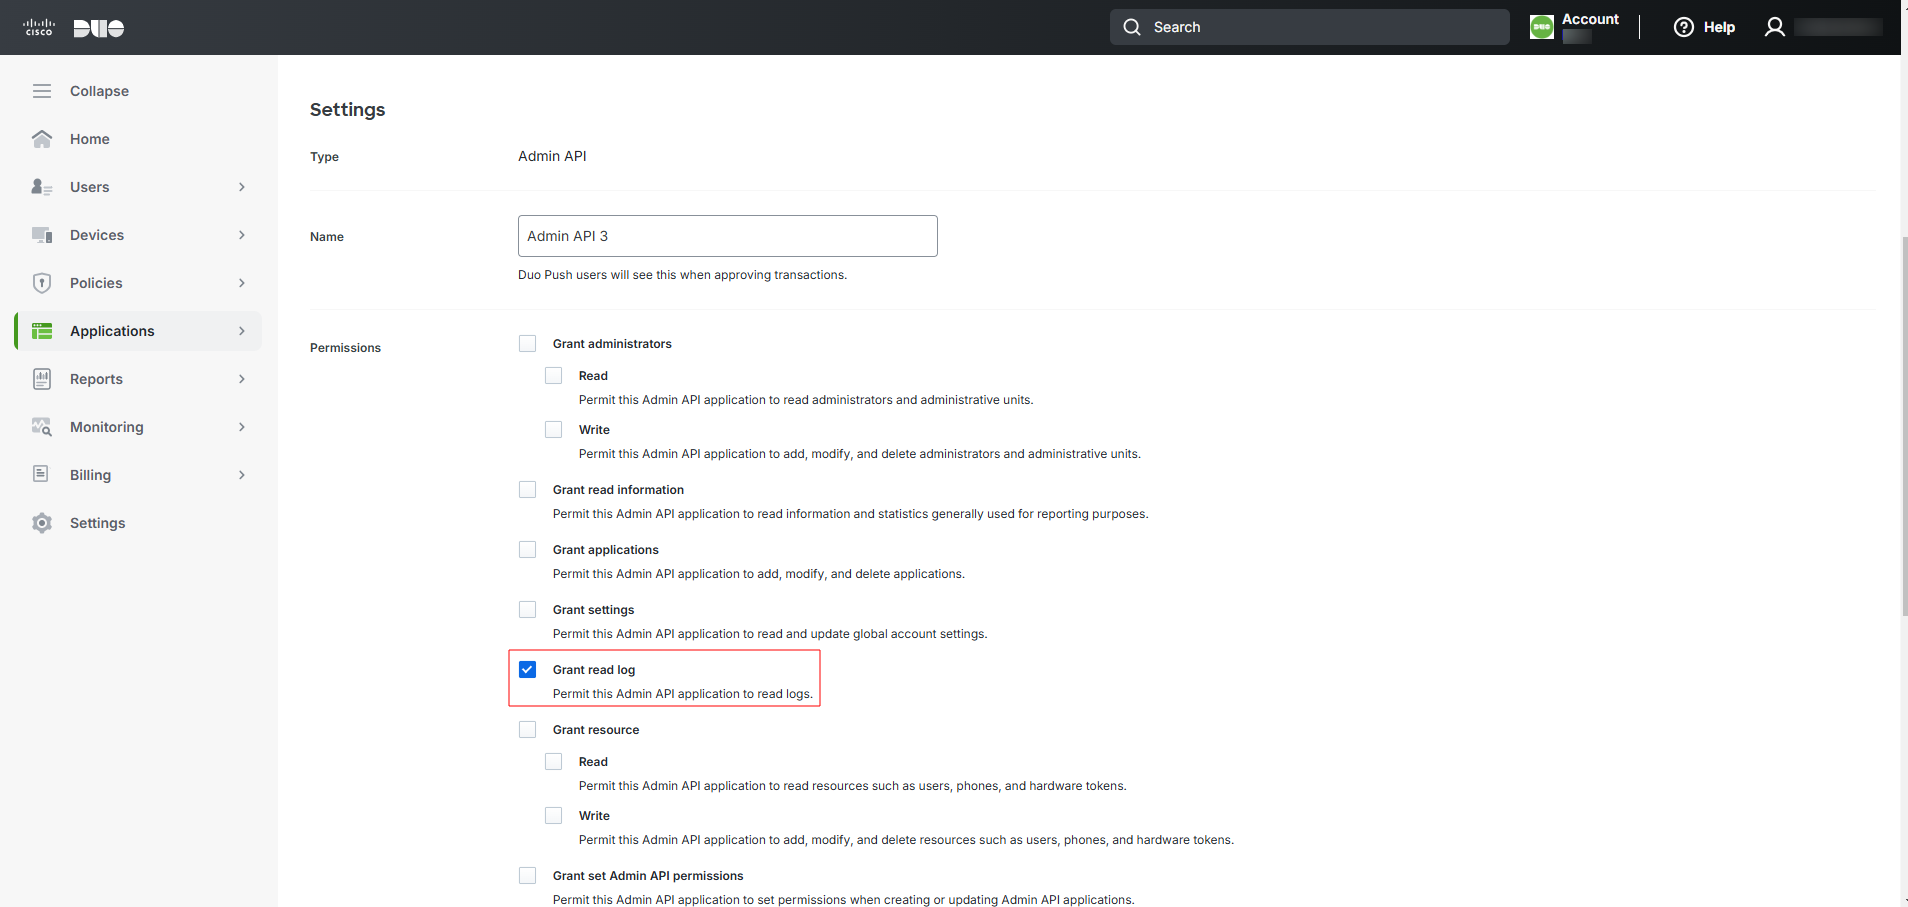This screenshot has height=907, width=1908.
Task: Open the Account switcher
Action: [x=1575, y=27]
